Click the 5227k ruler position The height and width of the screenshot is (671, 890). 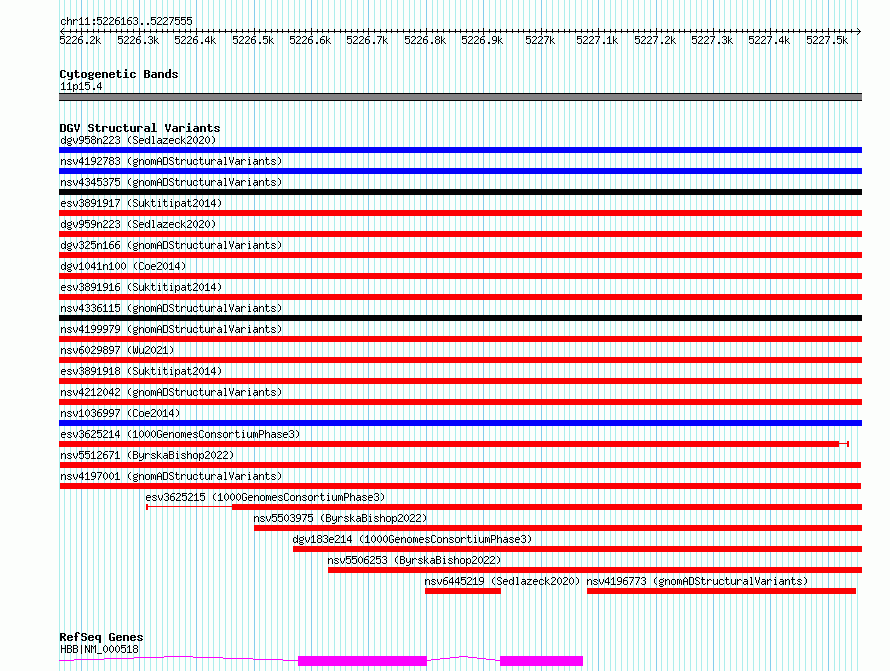[x=540, y=40]
